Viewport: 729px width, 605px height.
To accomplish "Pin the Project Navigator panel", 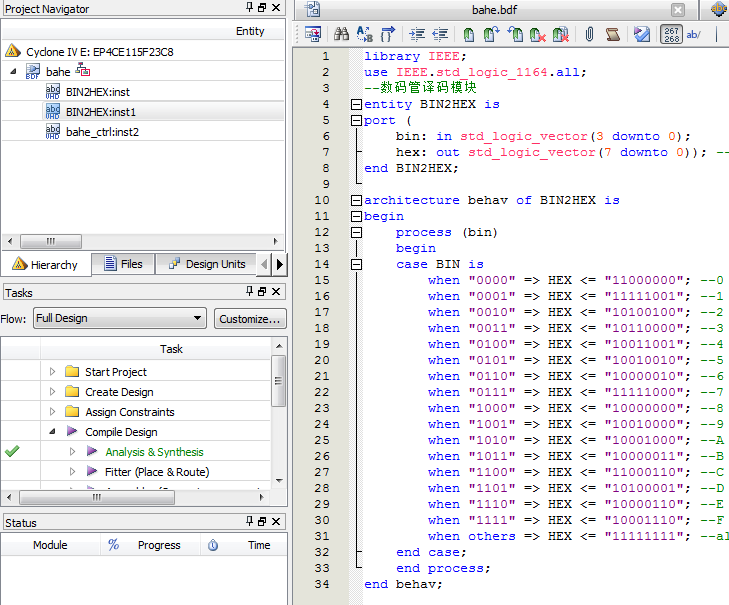I will pyautogui.click(x=250, y=7).
